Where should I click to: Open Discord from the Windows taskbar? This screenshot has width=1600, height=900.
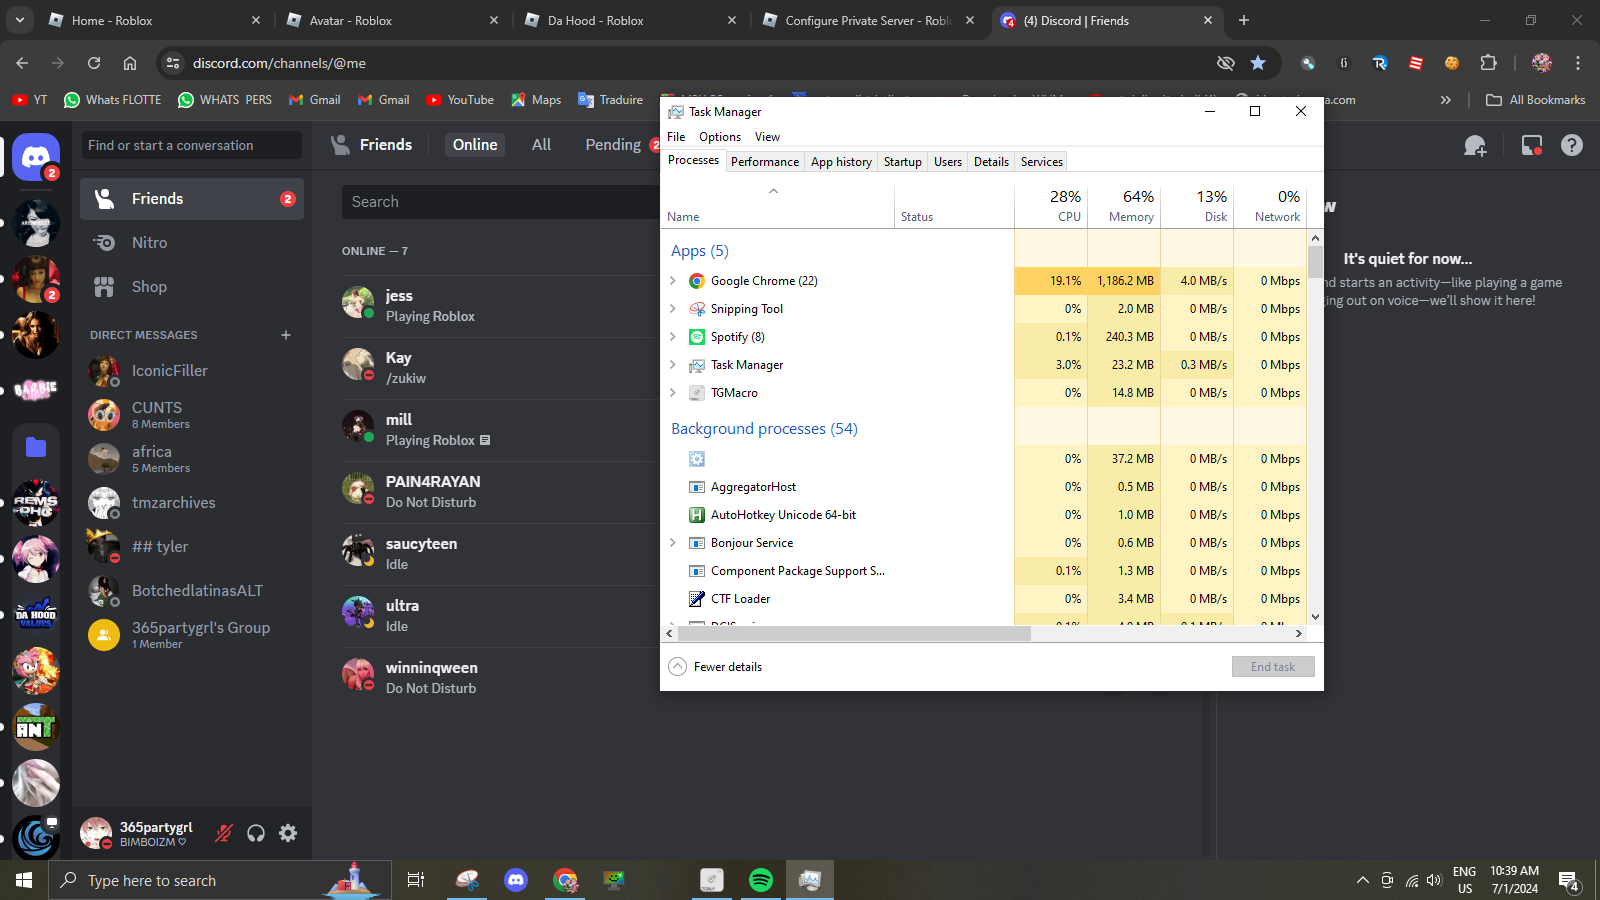(x=516, y=880)
